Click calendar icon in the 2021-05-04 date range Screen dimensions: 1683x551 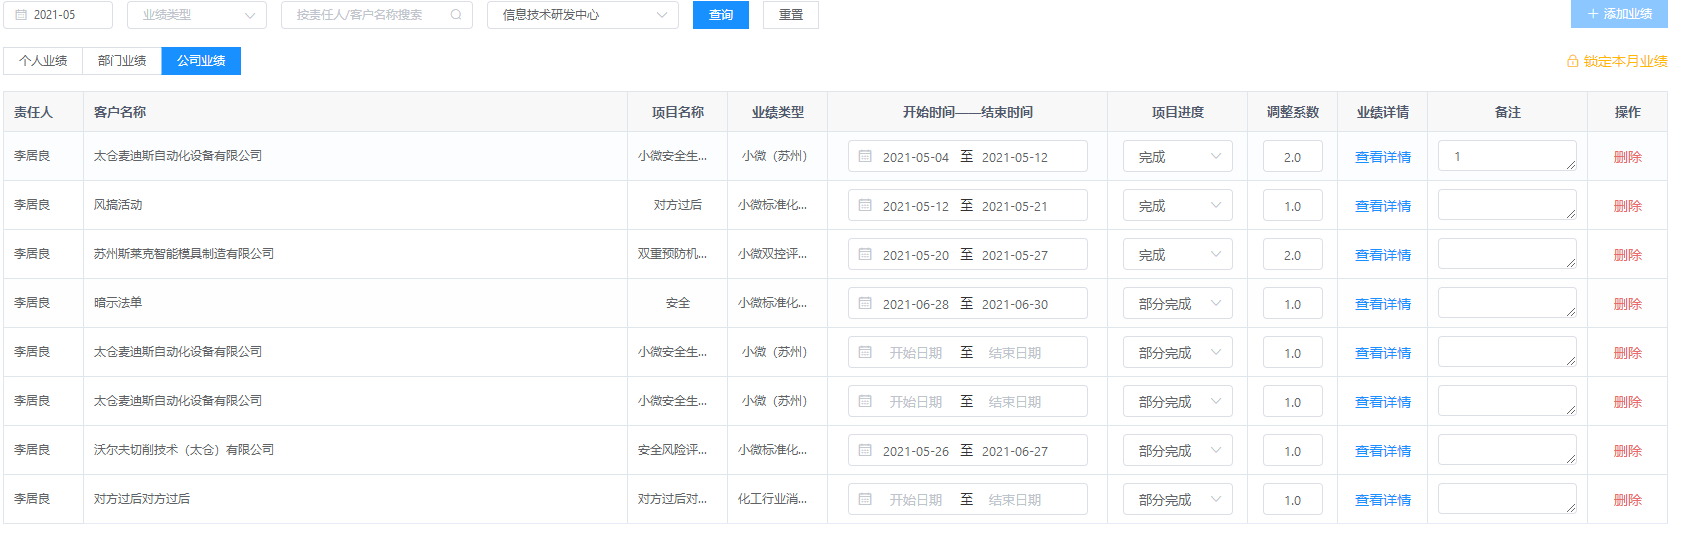866,157
